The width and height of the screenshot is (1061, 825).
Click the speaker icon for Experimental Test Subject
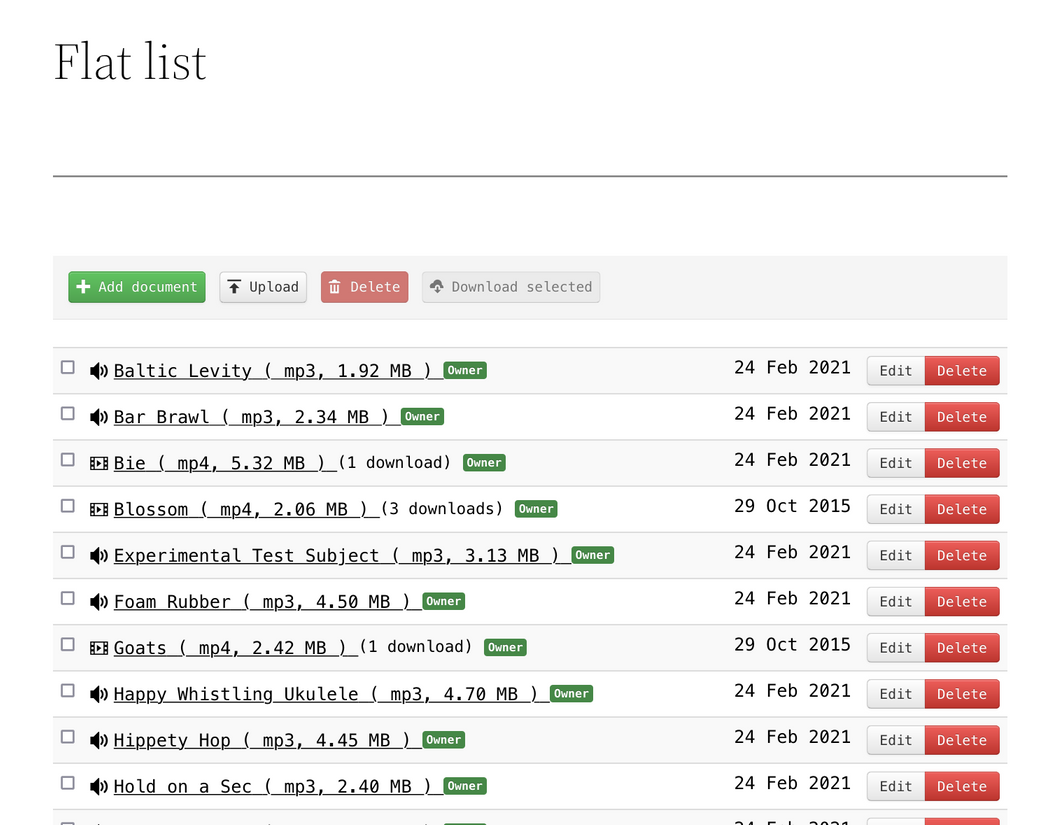point(99,555)
